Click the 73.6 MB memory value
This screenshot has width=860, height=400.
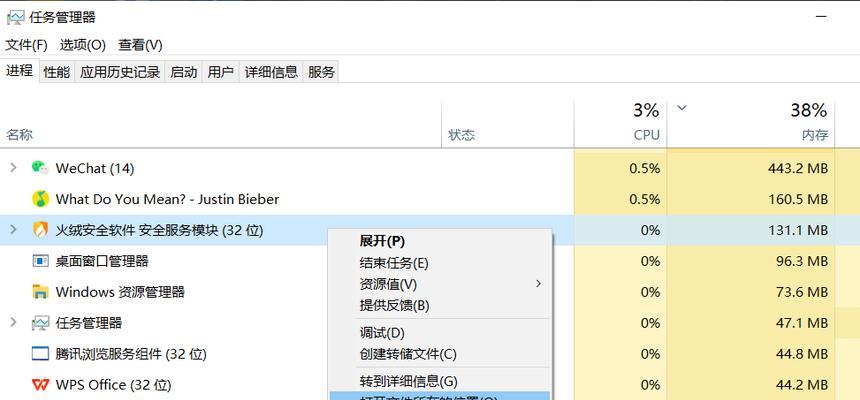pos(801,292)
